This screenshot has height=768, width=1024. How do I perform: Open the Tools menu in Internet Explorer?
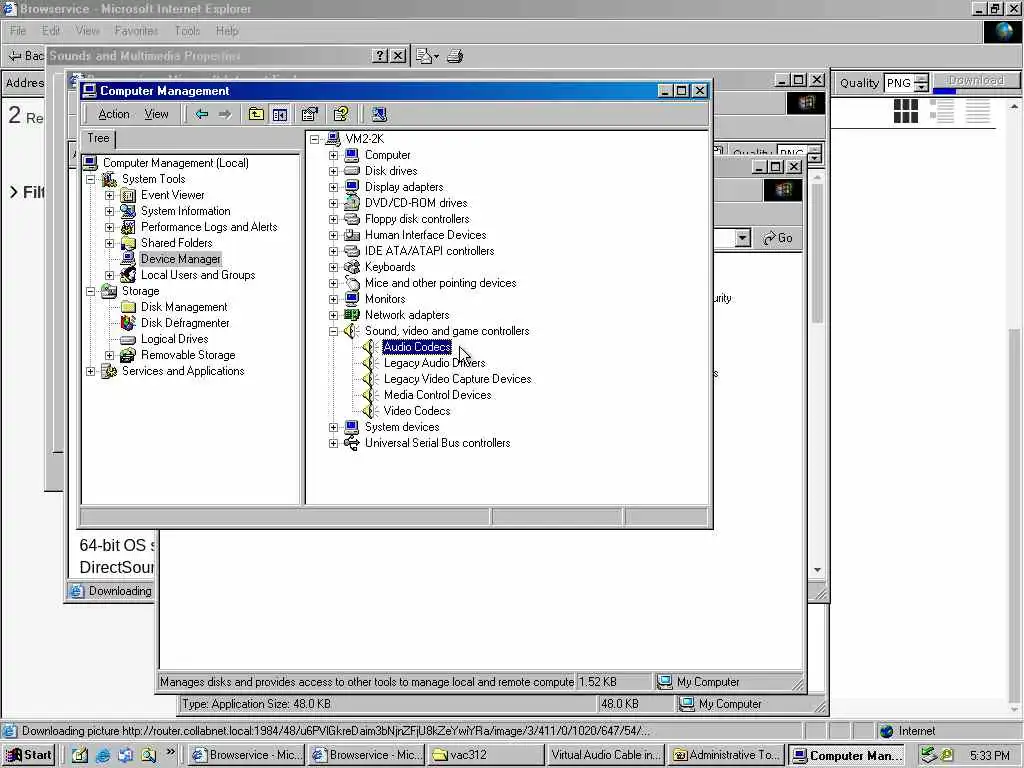click(x=187, y=31)
